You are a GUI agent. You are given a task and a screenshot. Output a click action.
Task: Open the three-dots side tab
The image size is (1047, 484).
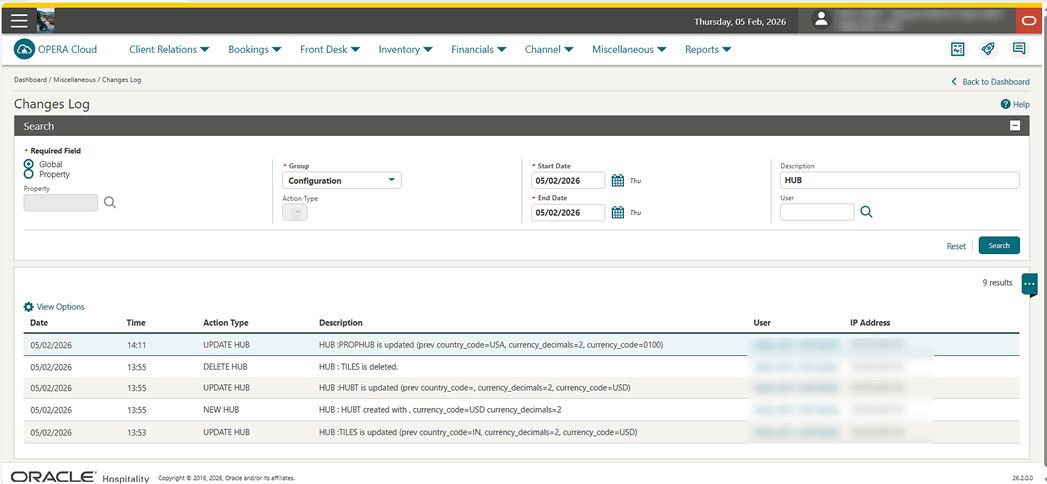(x=1029, y=284)
